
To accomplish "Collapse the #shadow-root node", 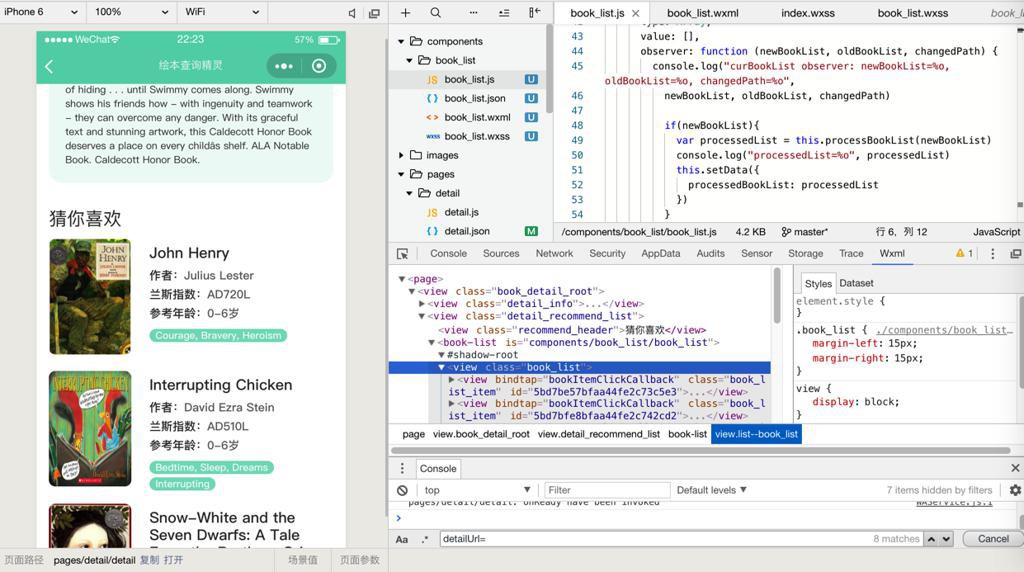I will coord(441,355).
